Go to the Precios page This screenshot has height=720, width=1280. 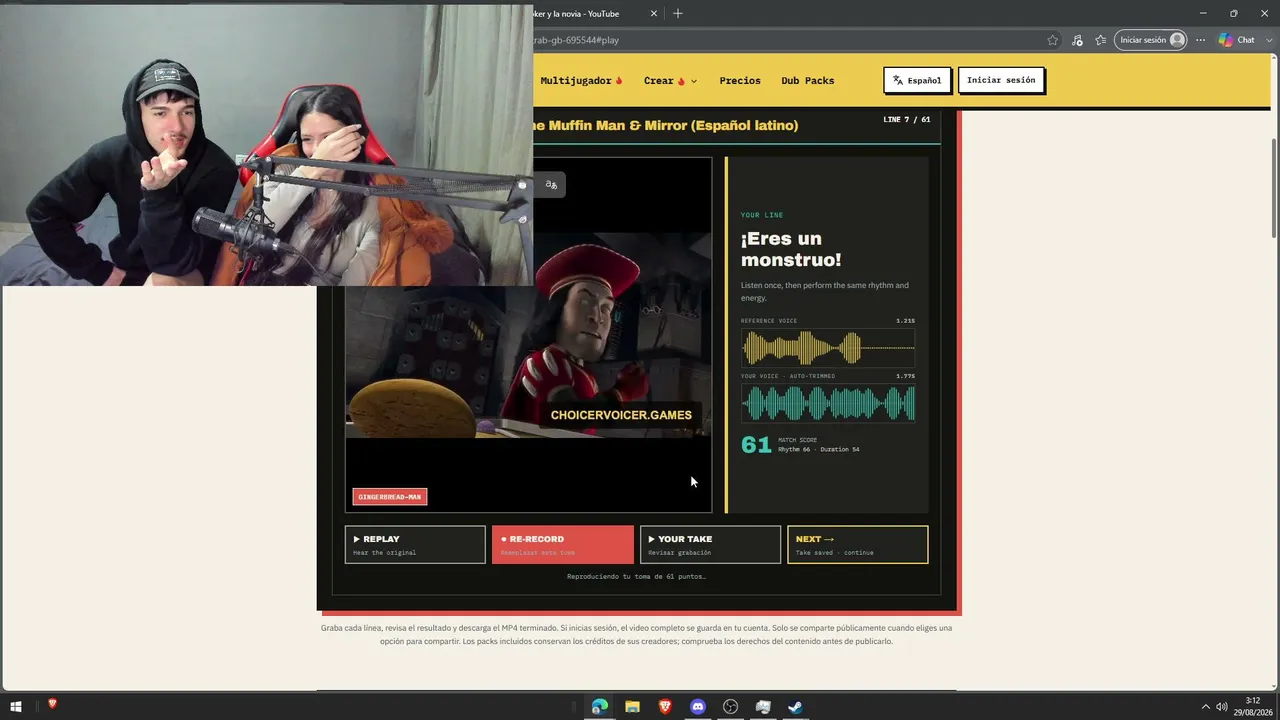coord(740,81)
